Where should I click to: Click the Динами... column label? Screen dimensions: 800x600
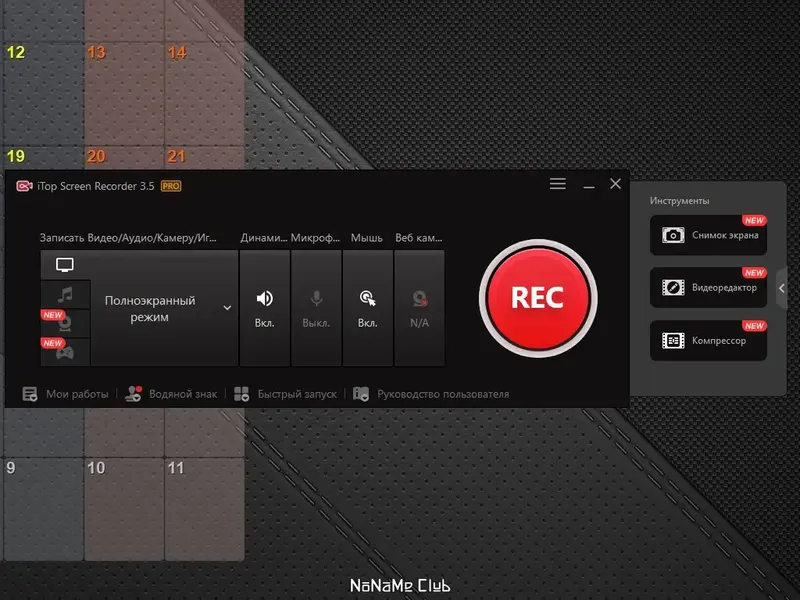(264, 238)
